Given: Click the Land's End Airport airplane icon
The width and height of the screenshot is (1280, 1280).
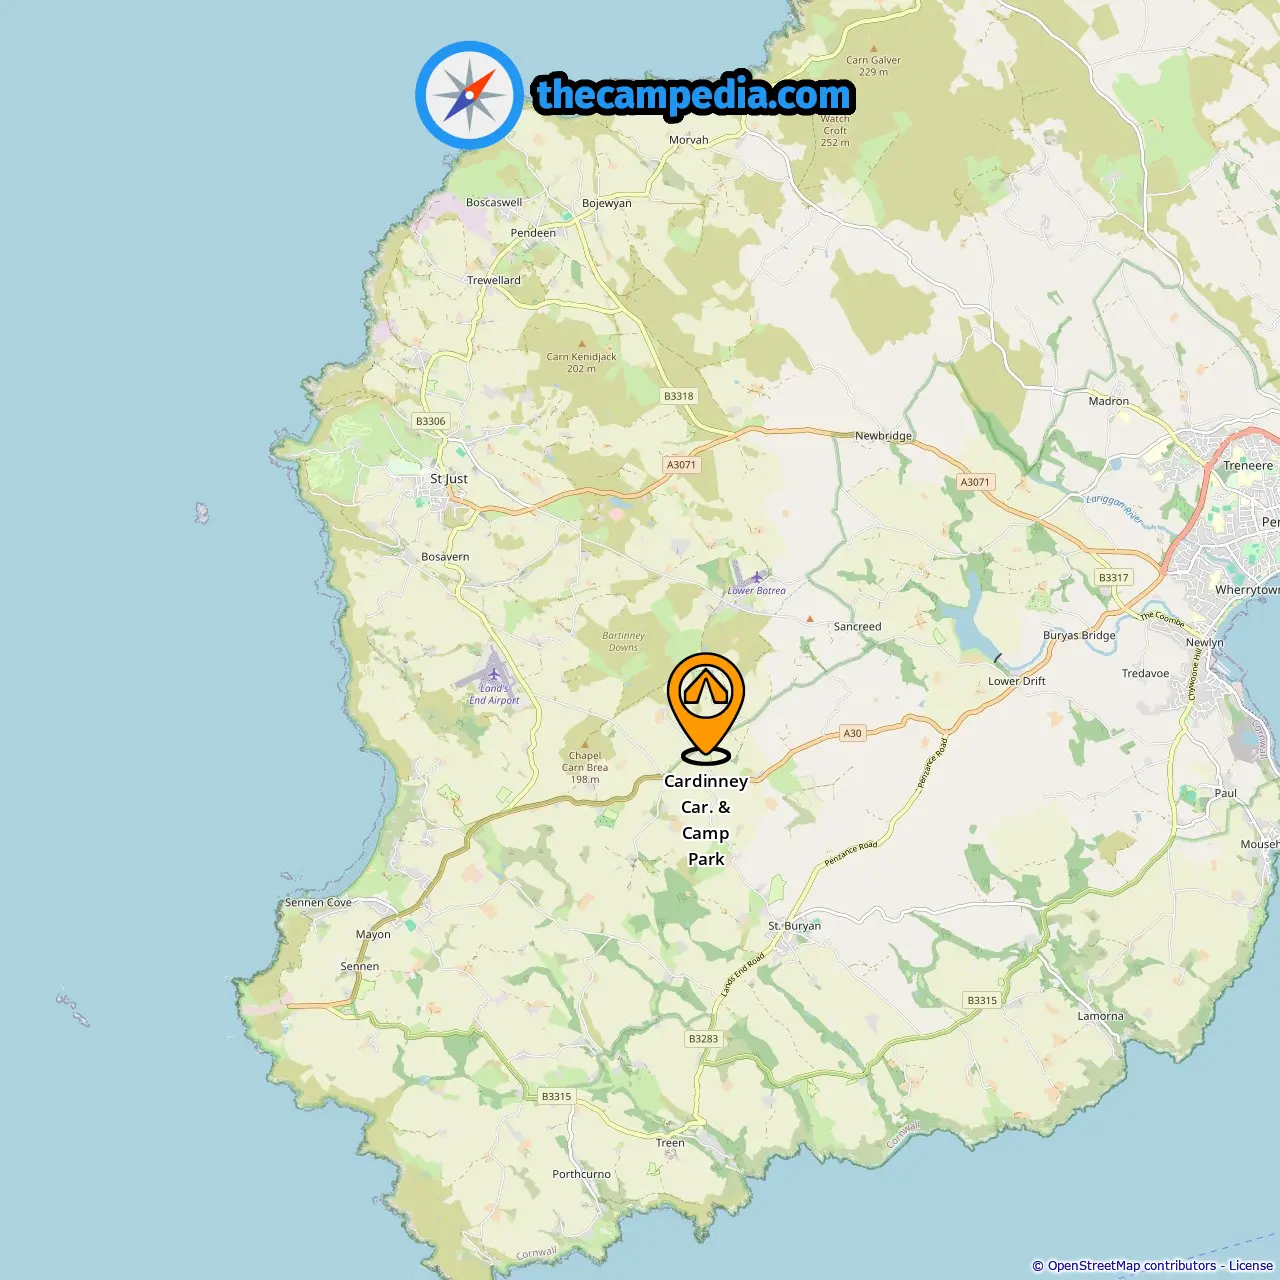Looking at the screenshot, I should point(494,673).
